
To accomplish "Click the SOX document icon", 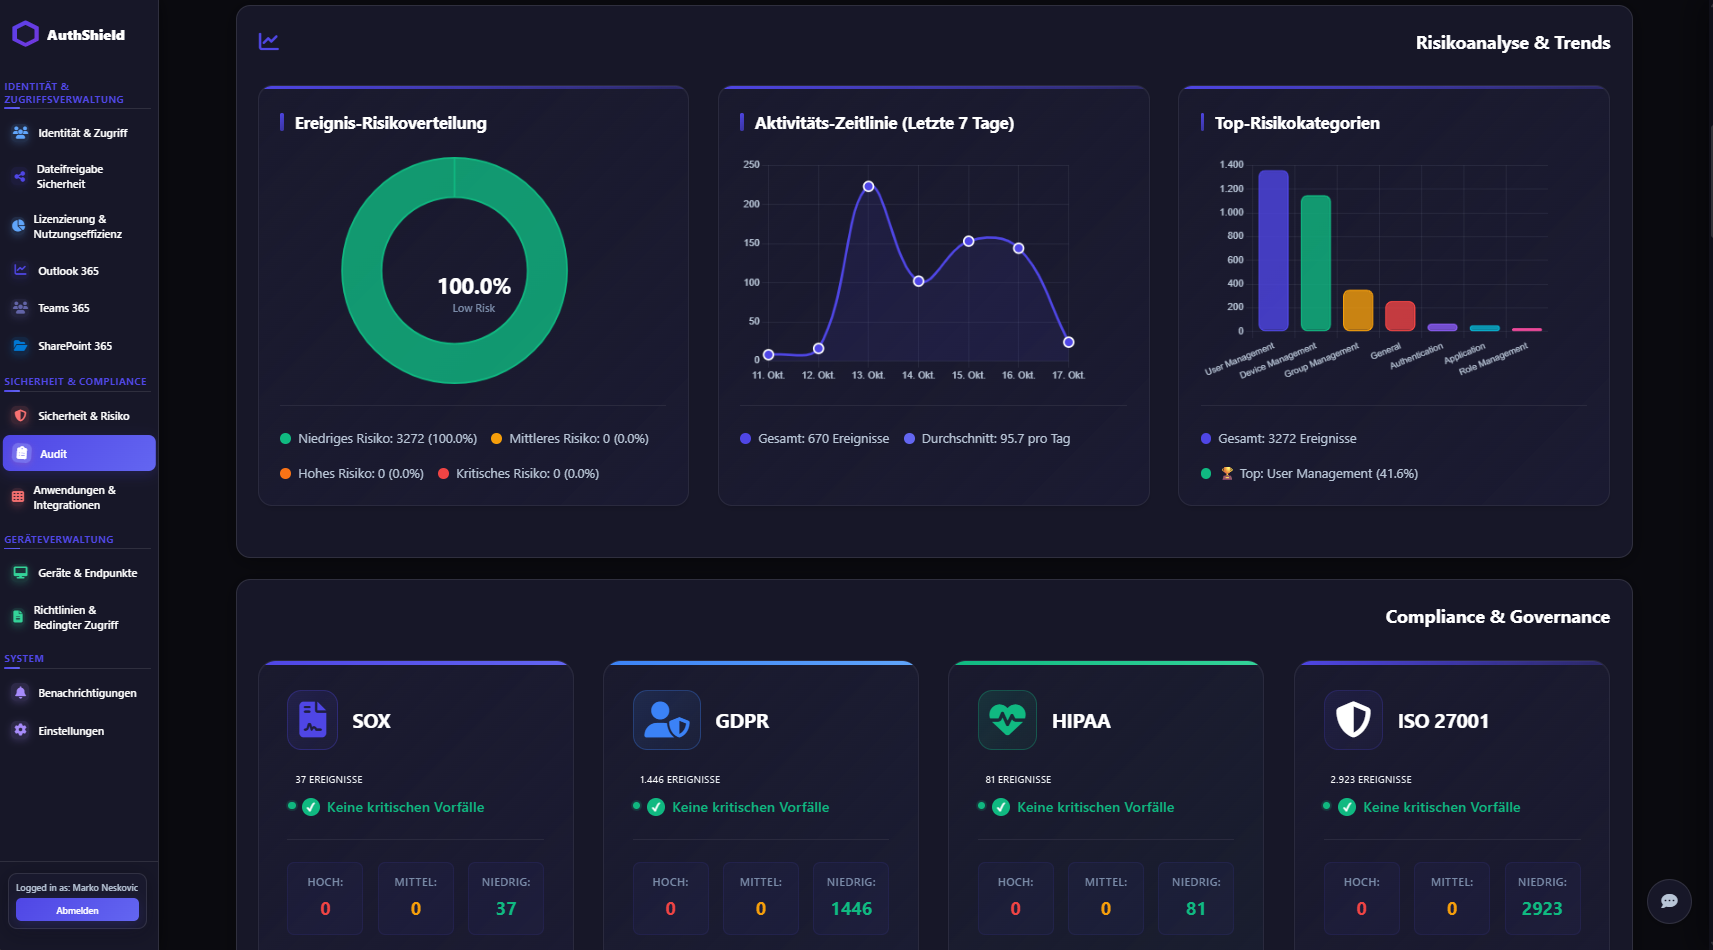I will pyautogui.click(x=312, y=720).
